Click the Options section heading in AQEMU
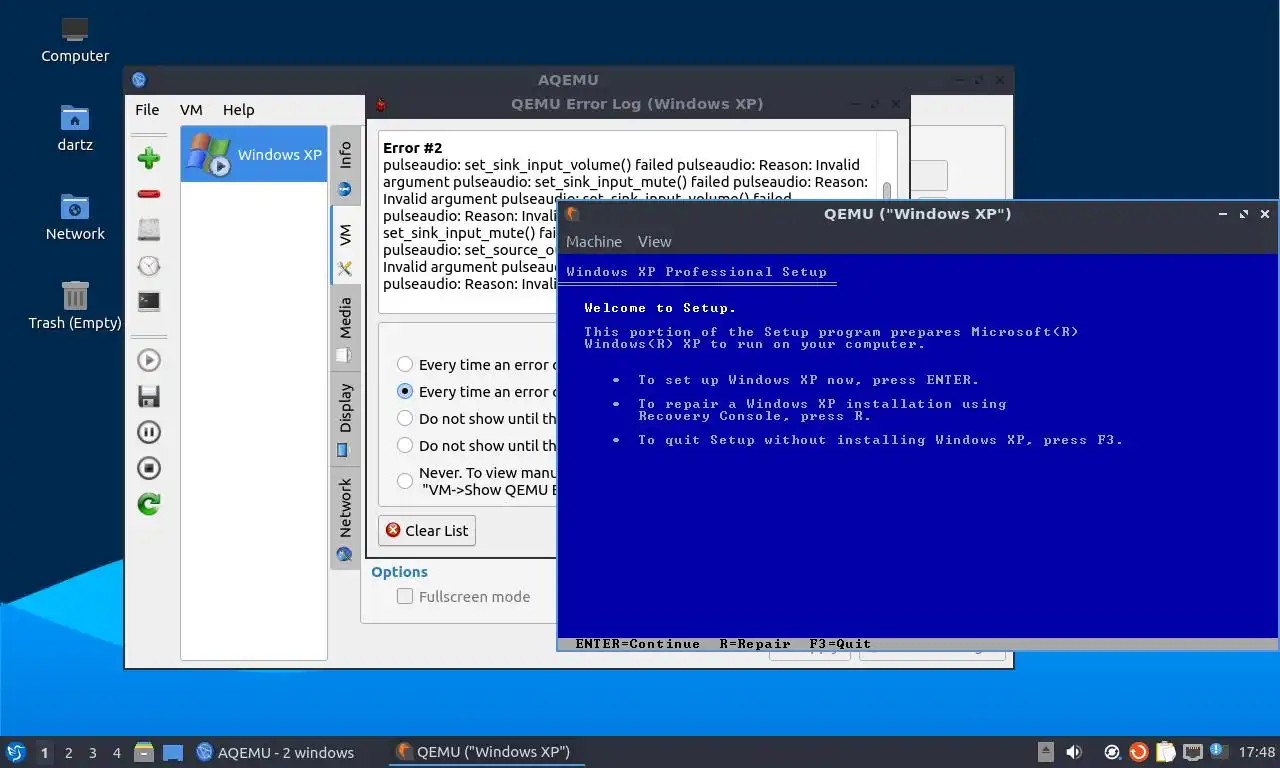 coord(399,572)
